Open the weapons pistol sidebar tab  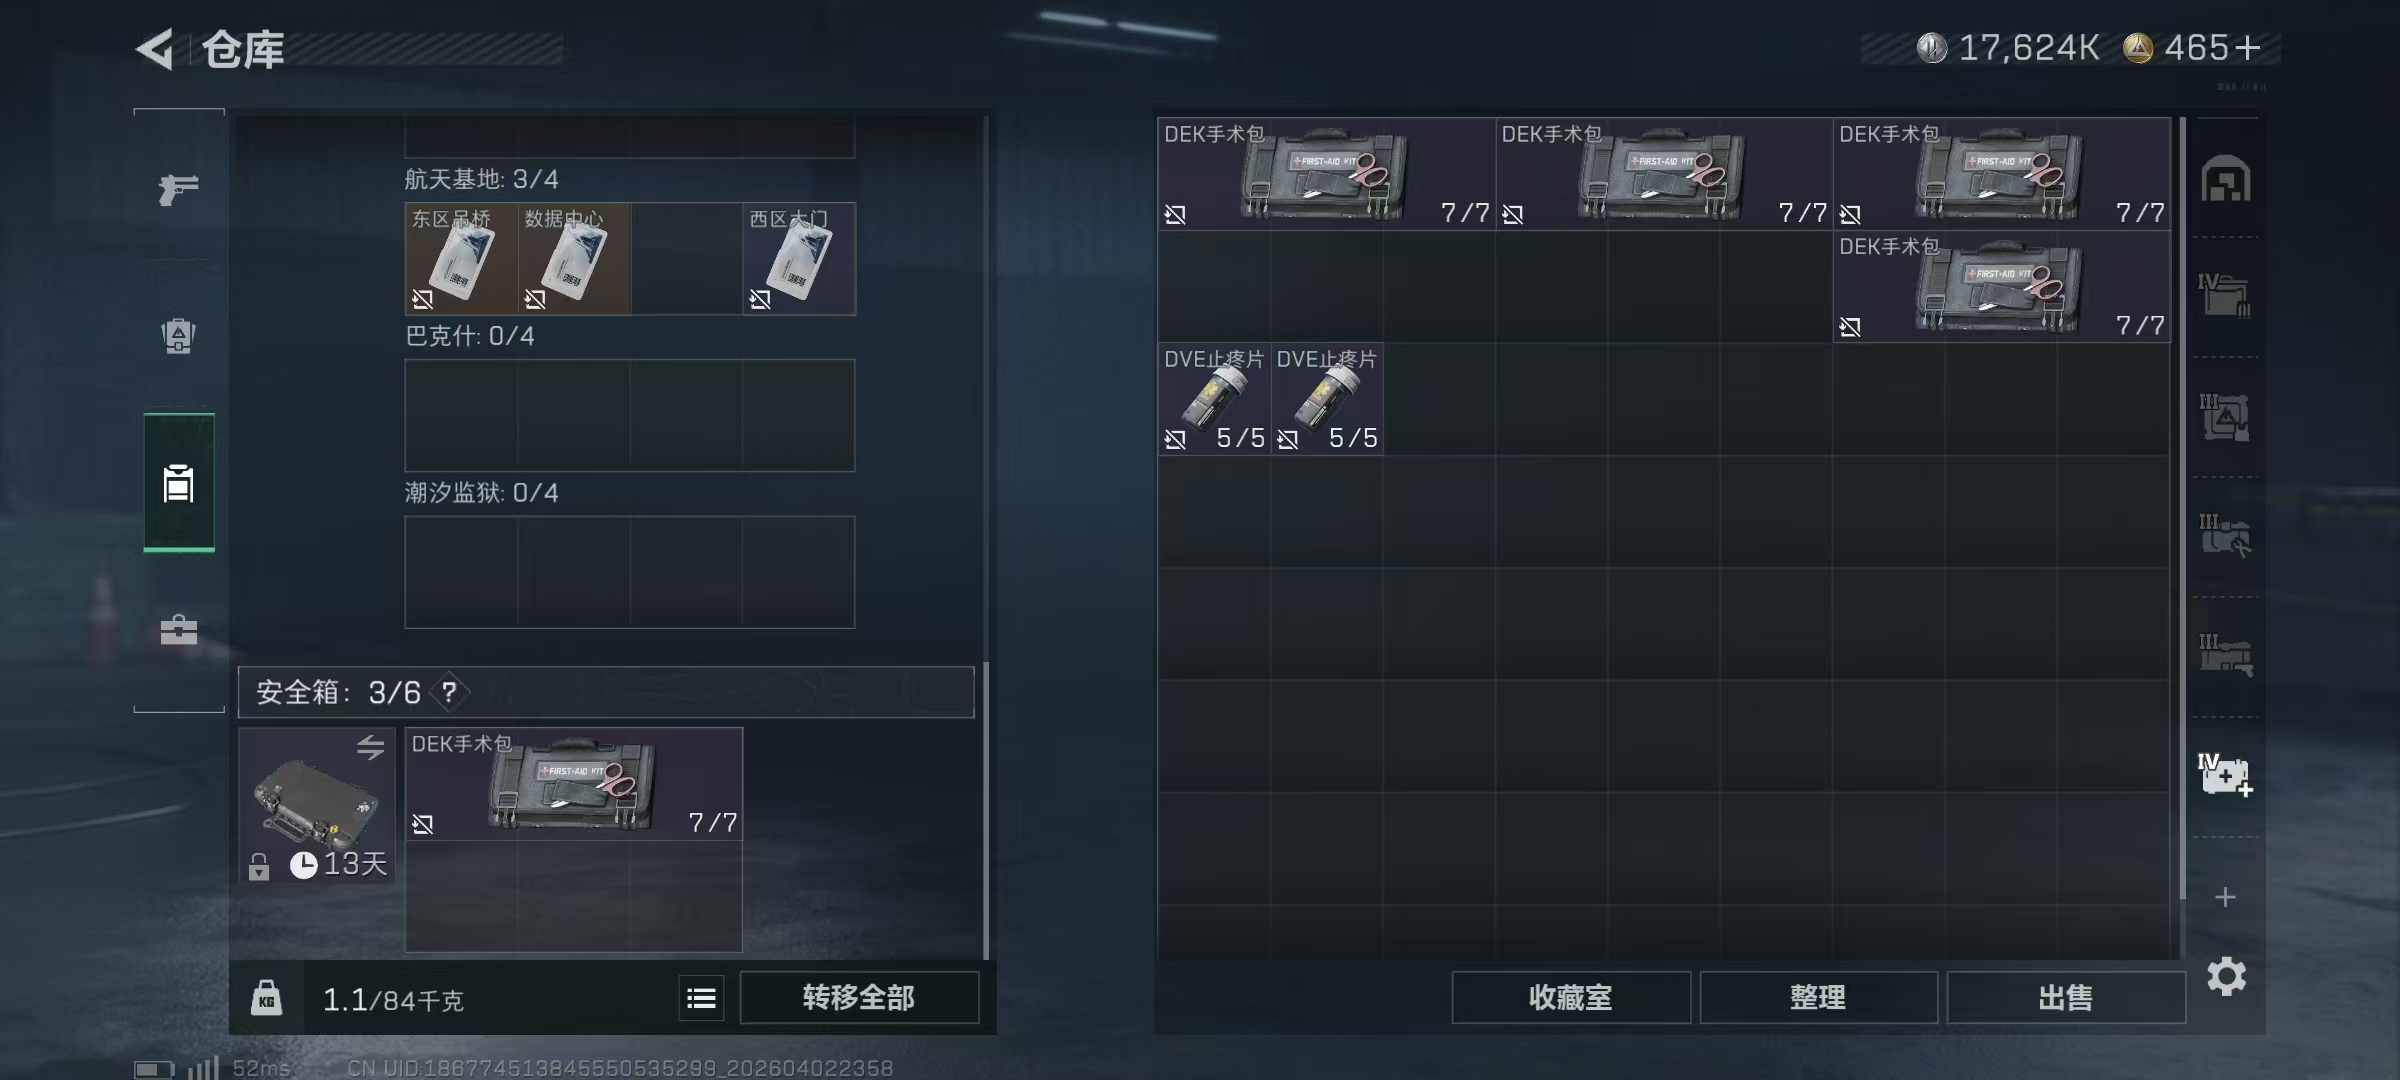178,188
